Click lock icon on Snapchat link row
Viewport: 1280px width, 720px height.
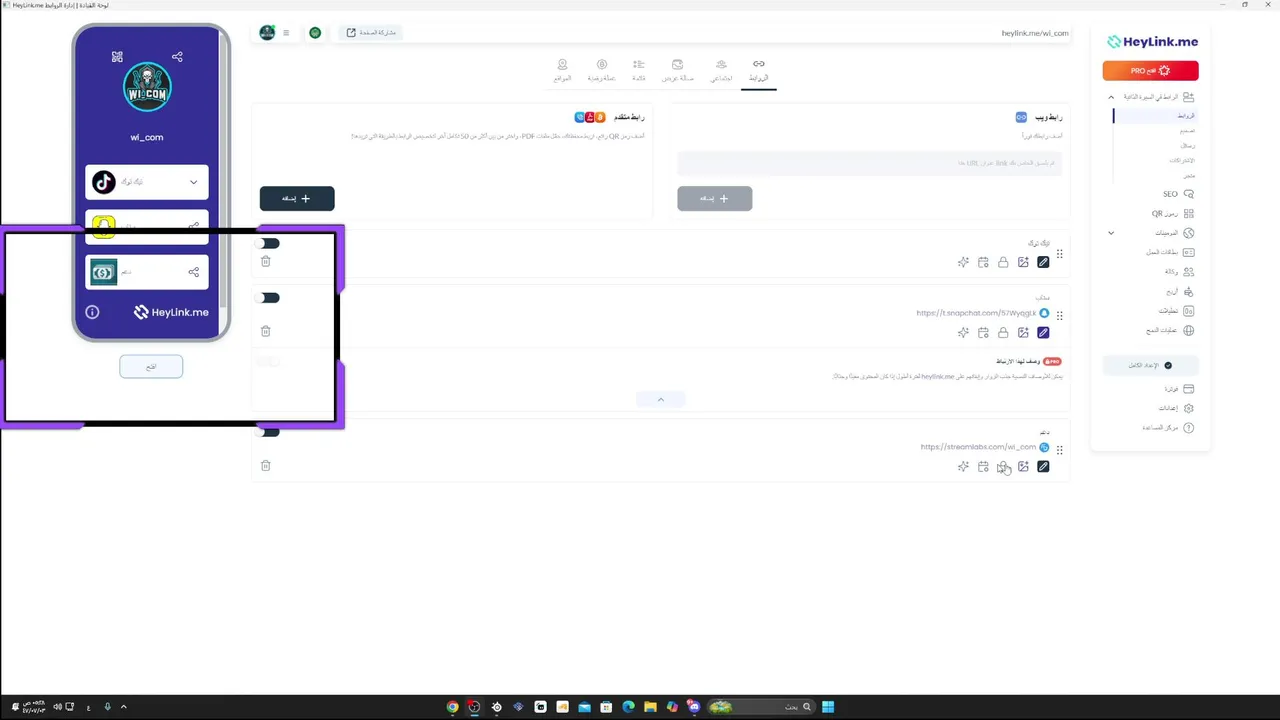click(1003, 332)
